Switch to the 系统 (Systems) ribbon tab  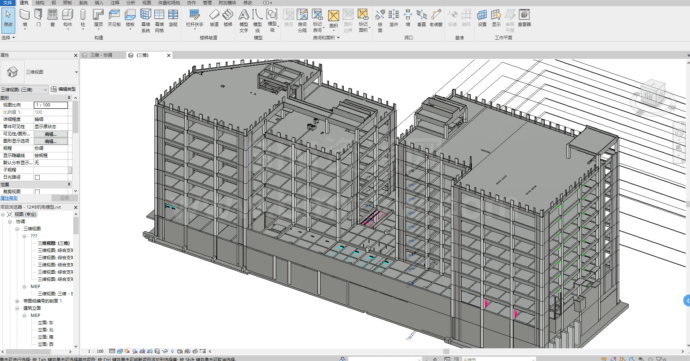coord(83,3)
